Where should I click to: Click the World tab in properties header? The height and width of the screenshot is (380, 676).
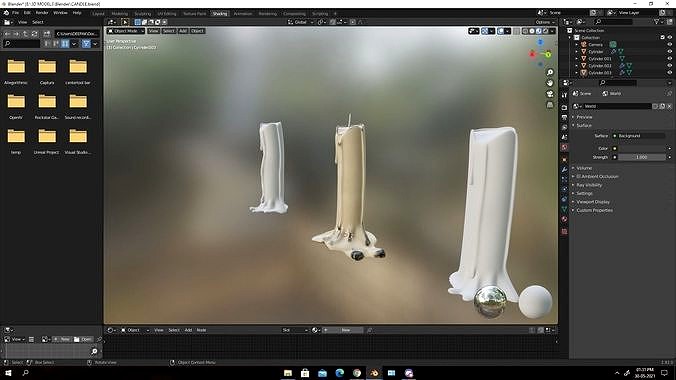click(612, 94)
